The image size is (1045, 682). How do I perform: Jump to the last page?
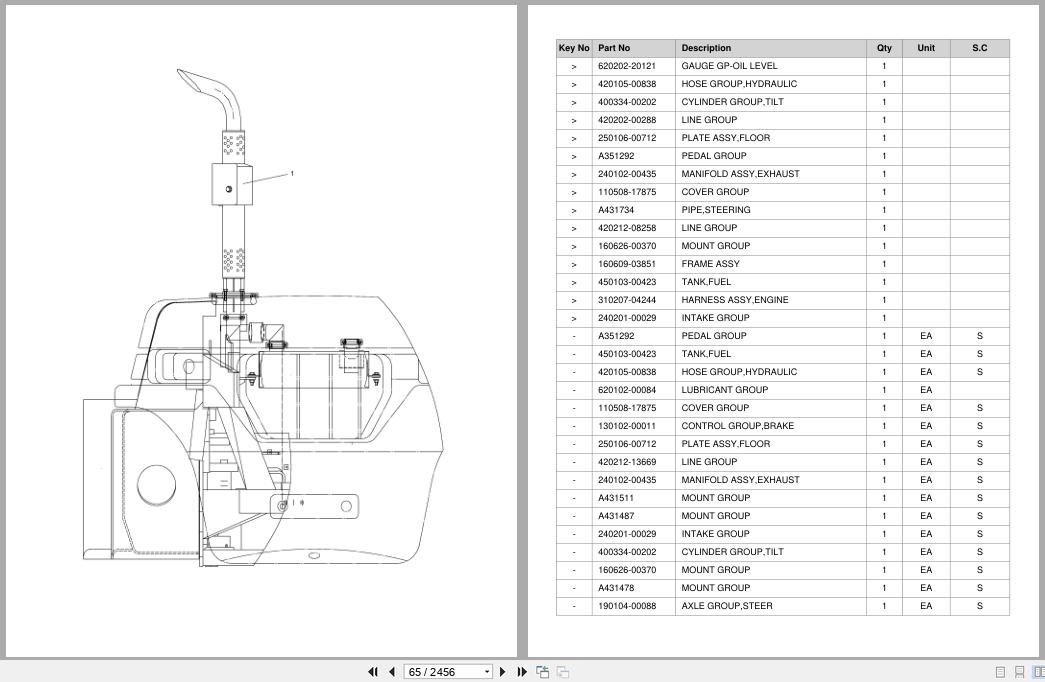click(x=522, y=672)
